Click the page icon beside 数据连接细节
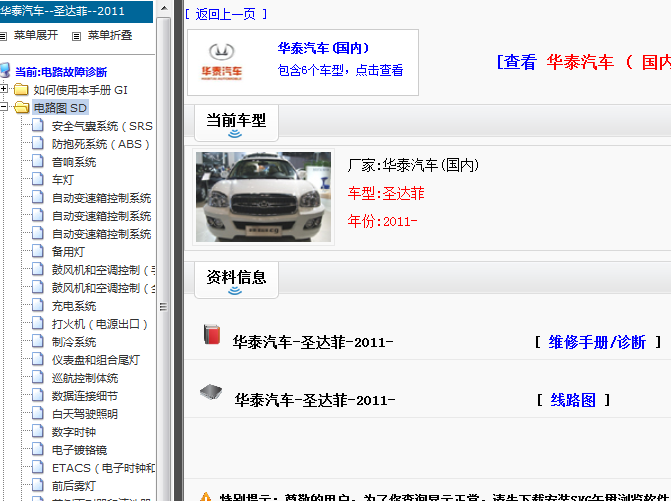This screenshot has width=671, height=501. 38,395
